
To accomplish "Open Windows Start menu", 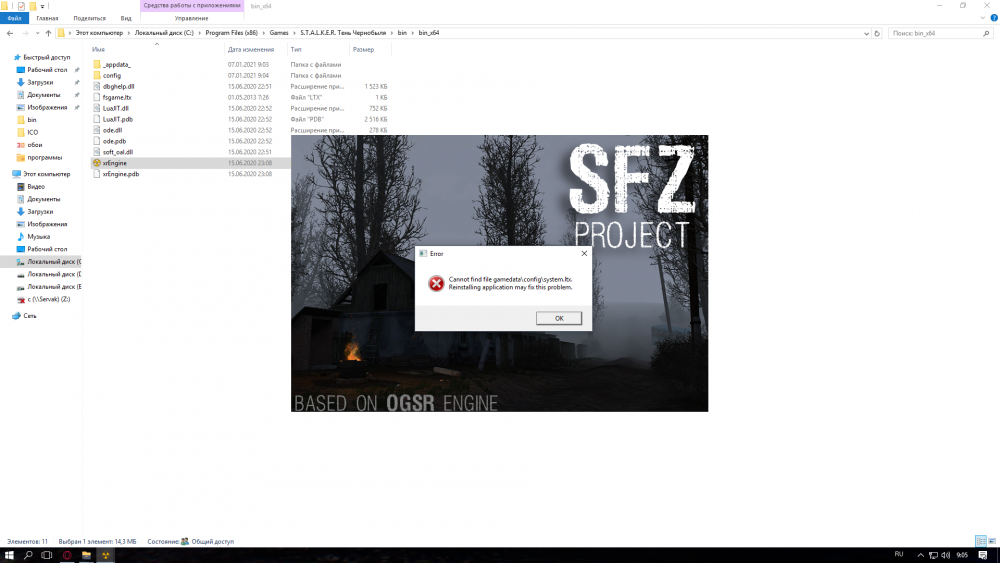I will pyautogui.click(x=9, y=555).
